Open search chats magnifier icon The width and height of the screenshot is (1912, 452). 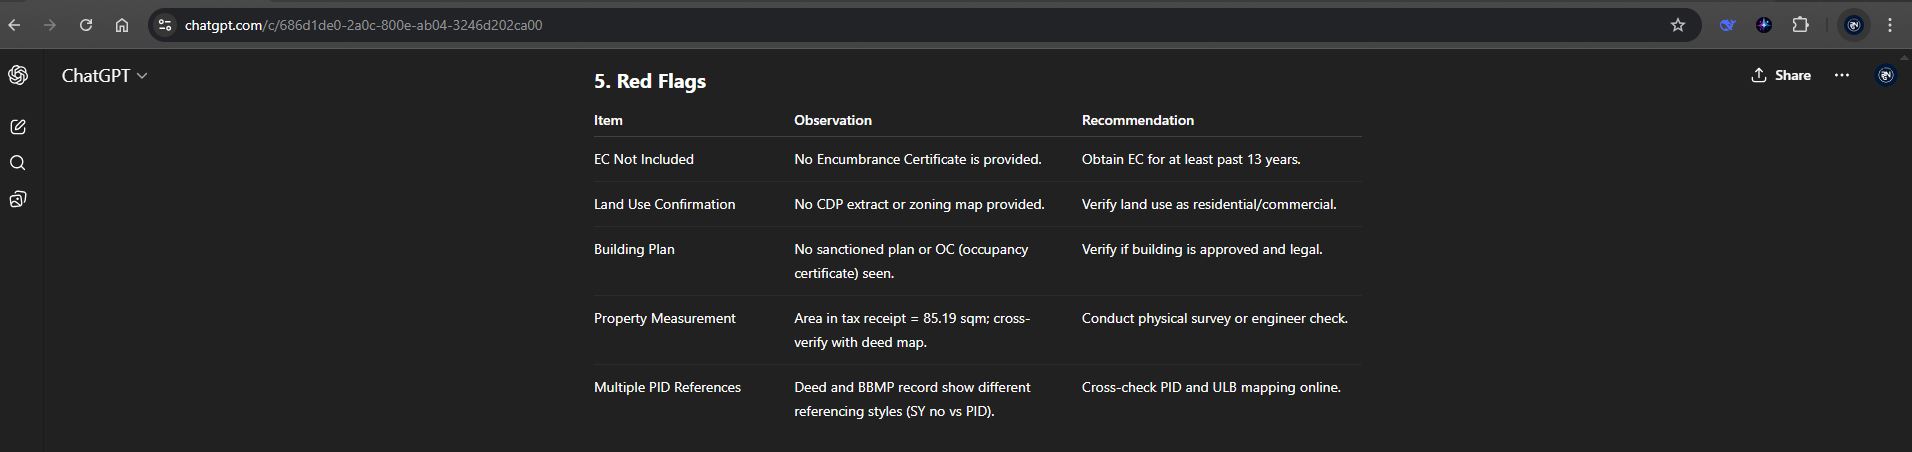(x=18, y=163)
